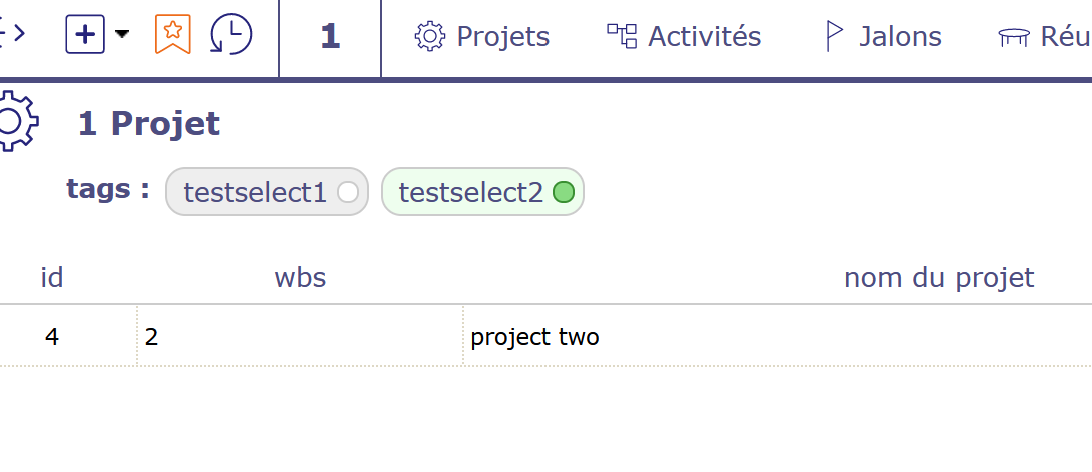Click the gear icon next to Projets

[x=429, y=36]
